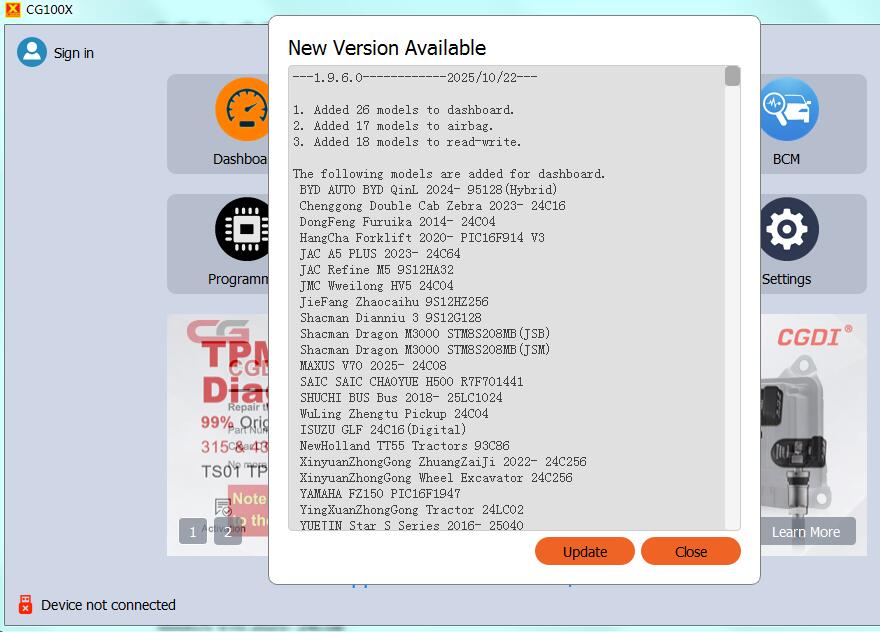The width and height of the screenshot is (880, 632).
Task: Click the Update button
Action: click(x=585, y=551)
